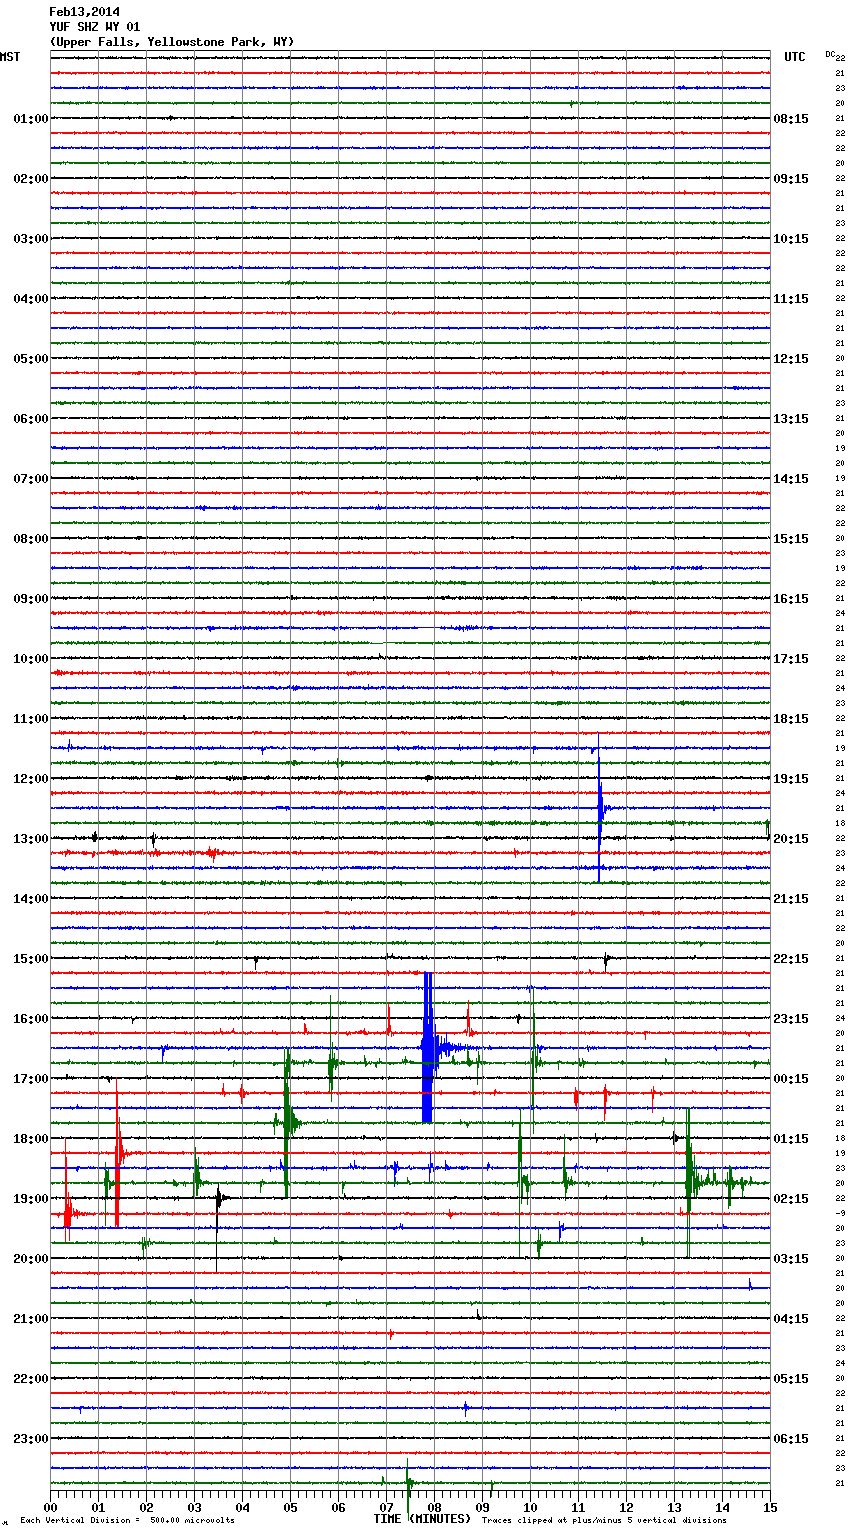Image resolution: width=850 pixels, height=1534 pixels.
Task: Click the tall blue spike near minute 11.5
Action: click(599, 808)
